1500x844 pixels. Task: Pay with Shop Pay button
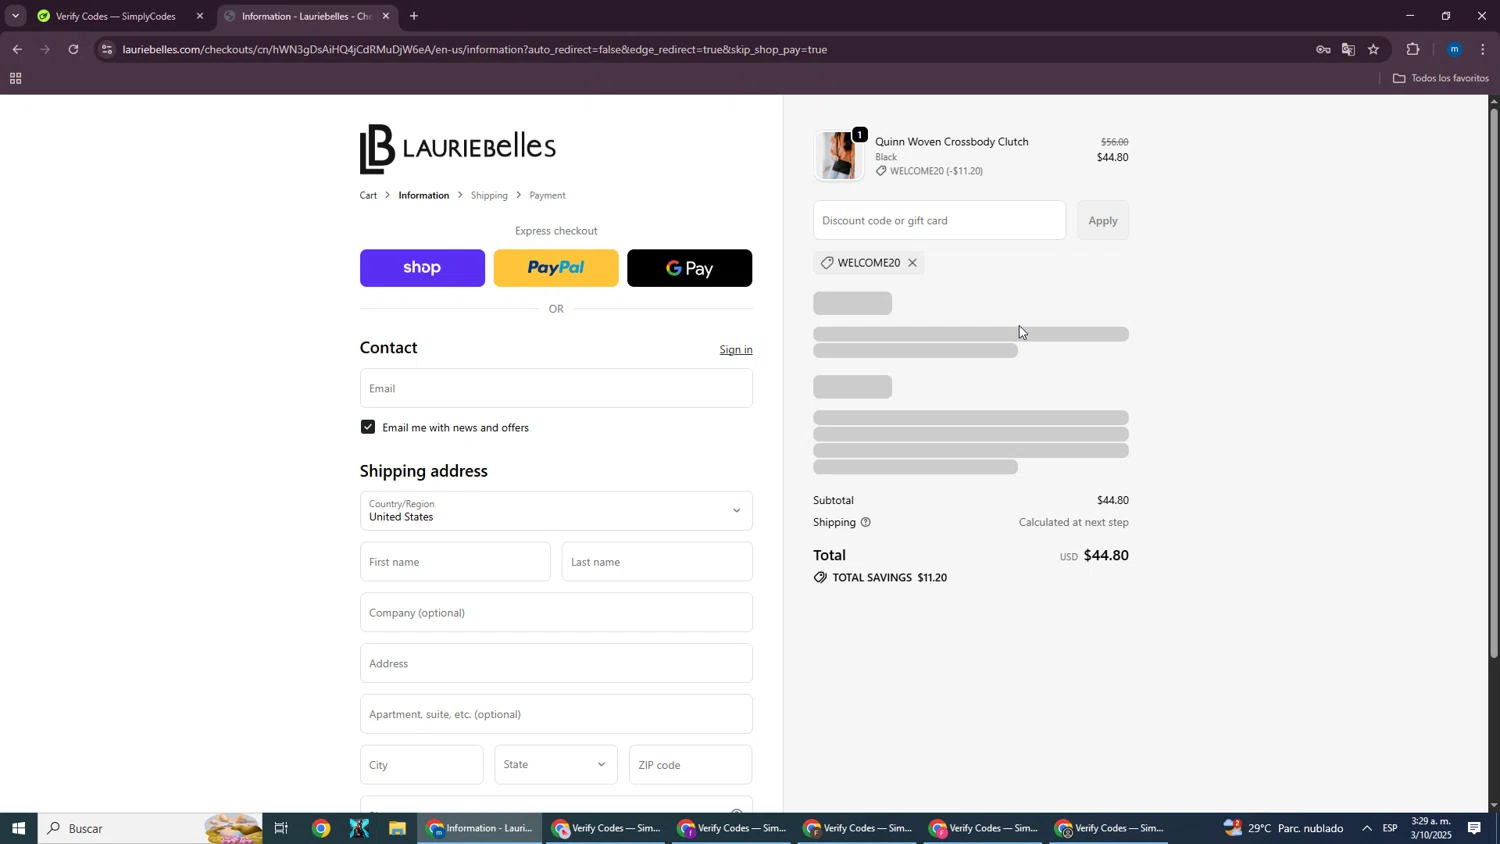coord(422,268)
